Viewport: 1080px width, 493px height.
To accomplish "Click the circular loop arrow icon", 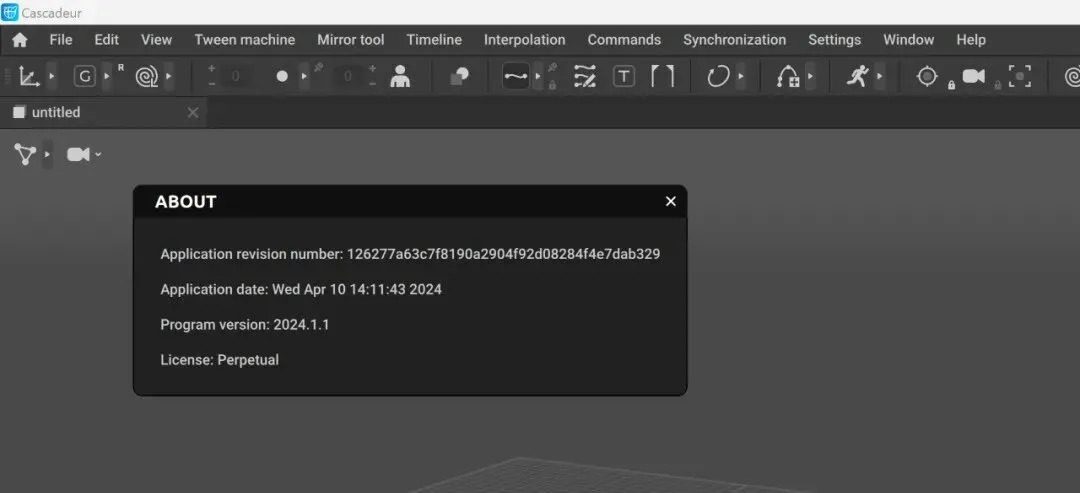I will [x=717, y=76].
